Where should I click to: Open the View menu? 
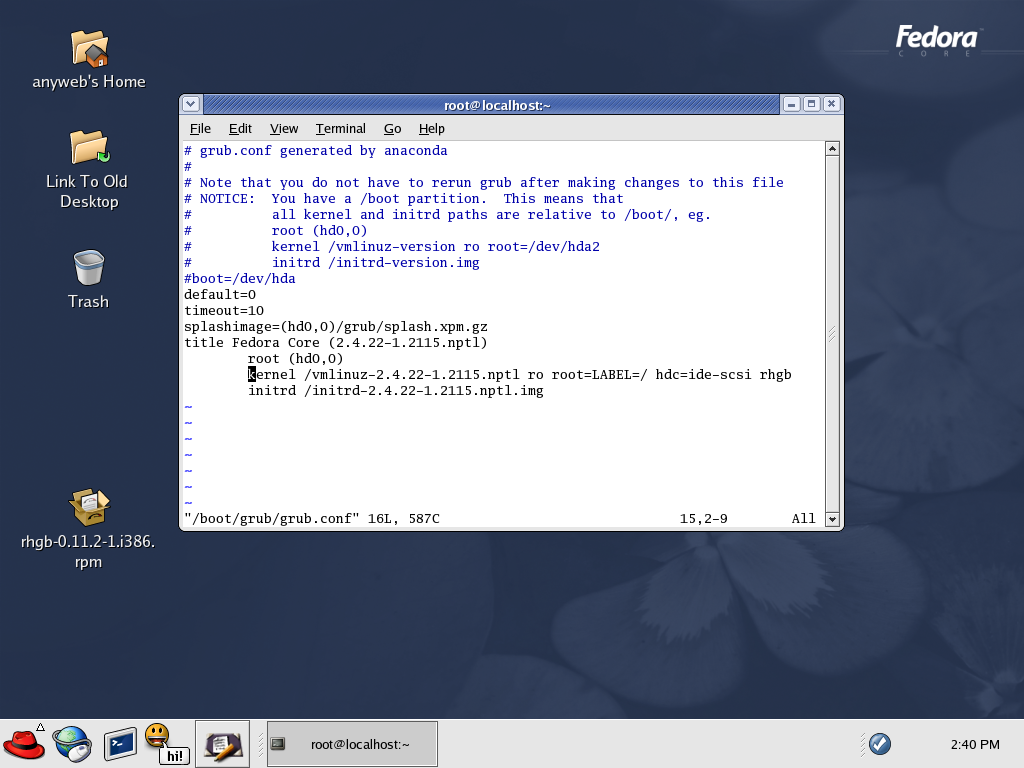pos(284,129)
